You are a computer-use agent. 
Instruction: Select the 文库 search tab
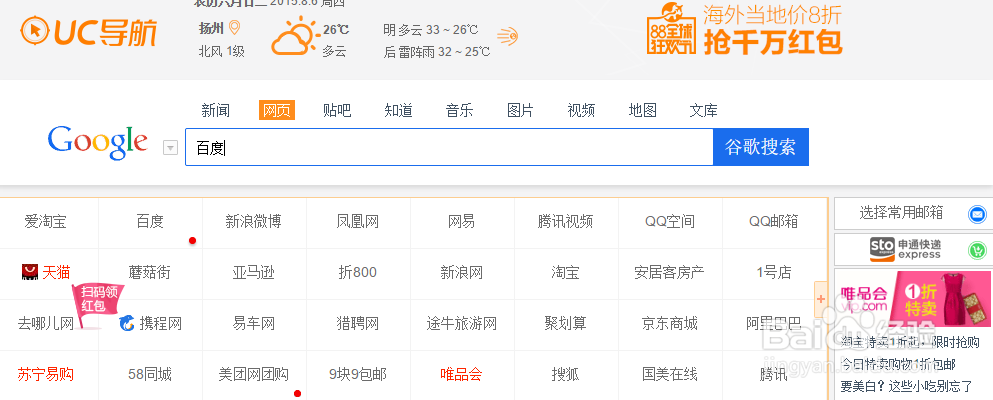pyautogui.click(x=704, y=110)
